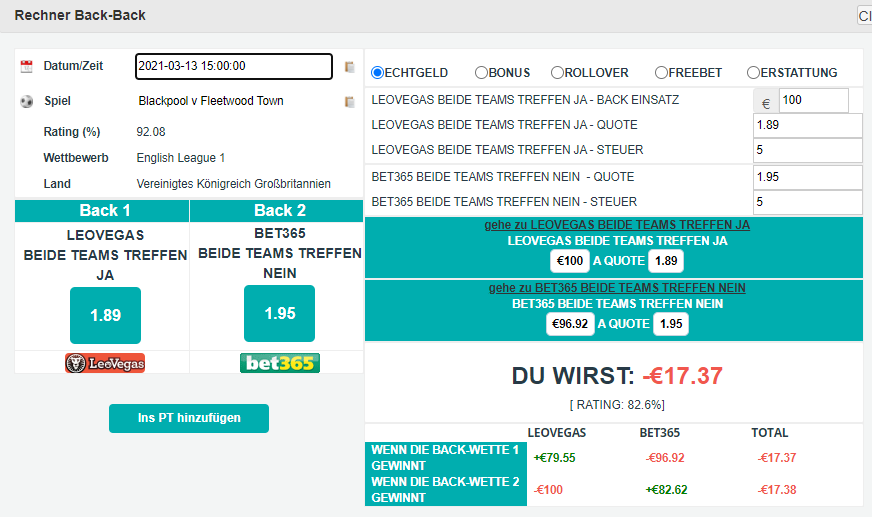Click the soccer ball icon next to Spiel
This screenshot has width=872, height=517.
pyautogui.click(x=26, y=102)
